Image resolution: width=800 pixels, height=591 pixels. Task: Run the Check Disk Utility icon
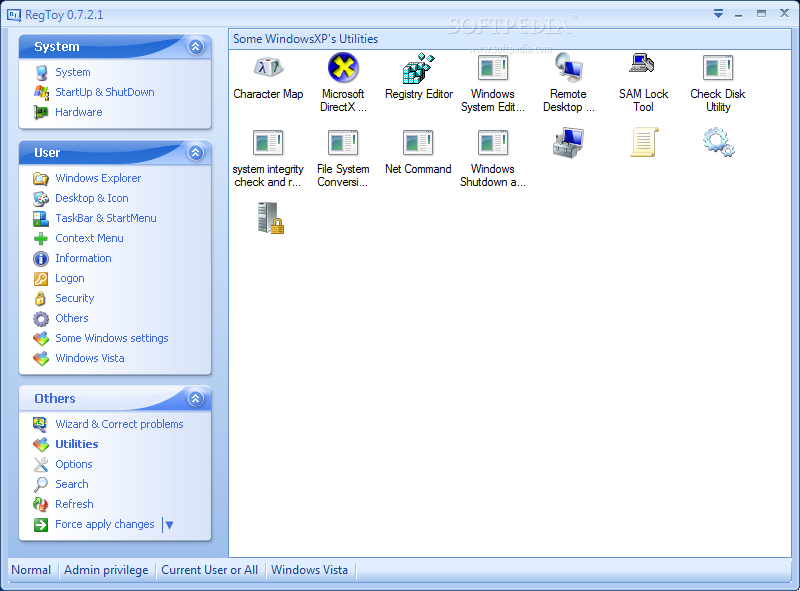(718, 68)
